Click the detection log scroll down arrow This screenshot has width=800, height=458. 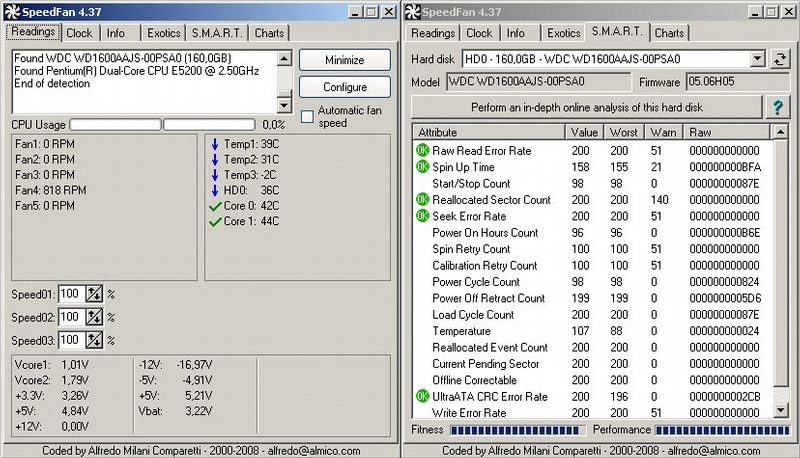click(x=284, y=105)
